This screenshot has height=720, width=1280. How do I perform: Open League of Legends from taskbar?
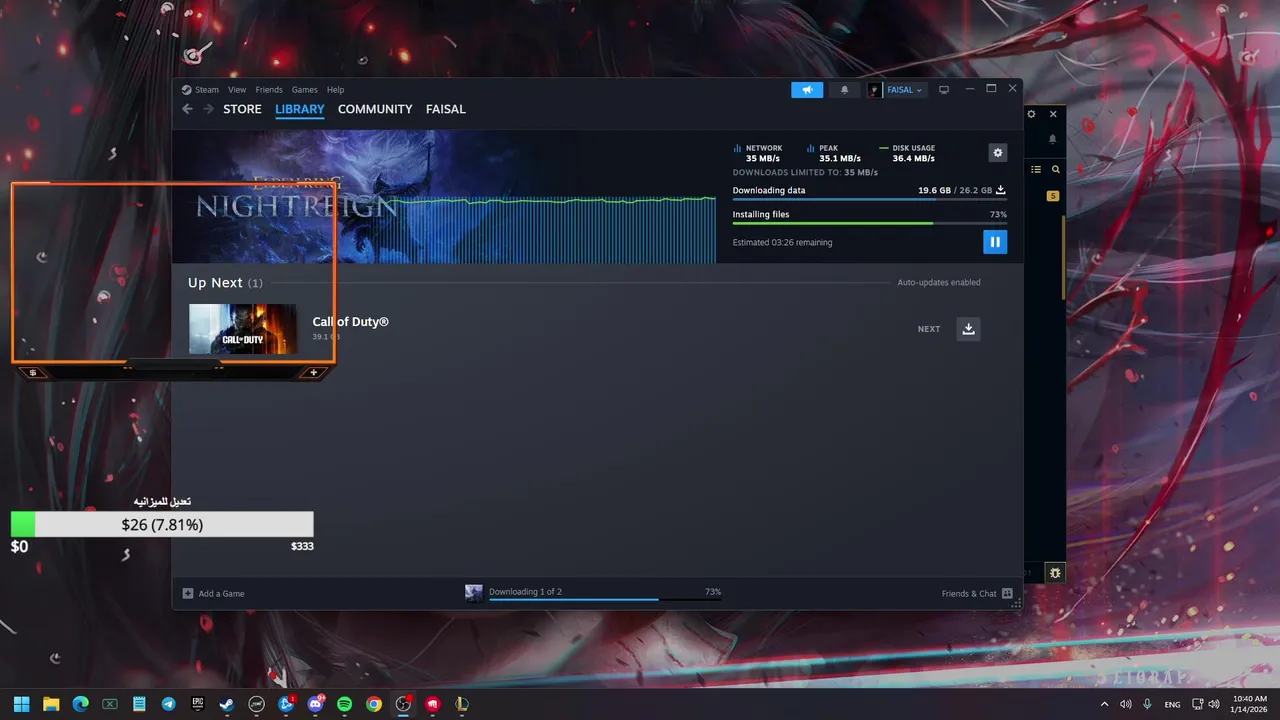point(461,704)
